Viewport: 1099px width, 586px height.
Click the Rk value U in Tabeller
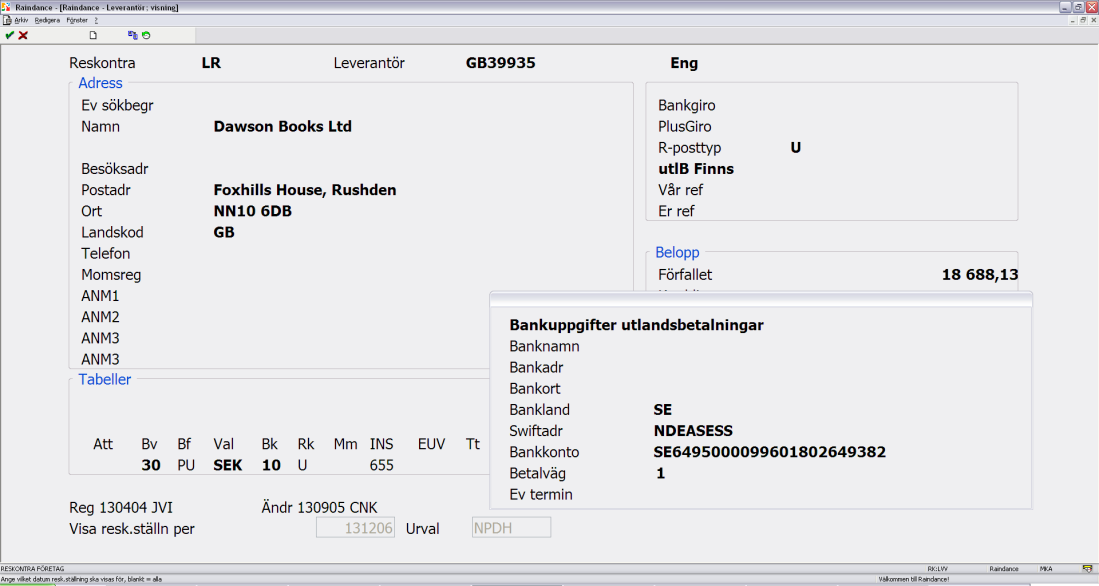pyautogui.click(x=302, y=465)
